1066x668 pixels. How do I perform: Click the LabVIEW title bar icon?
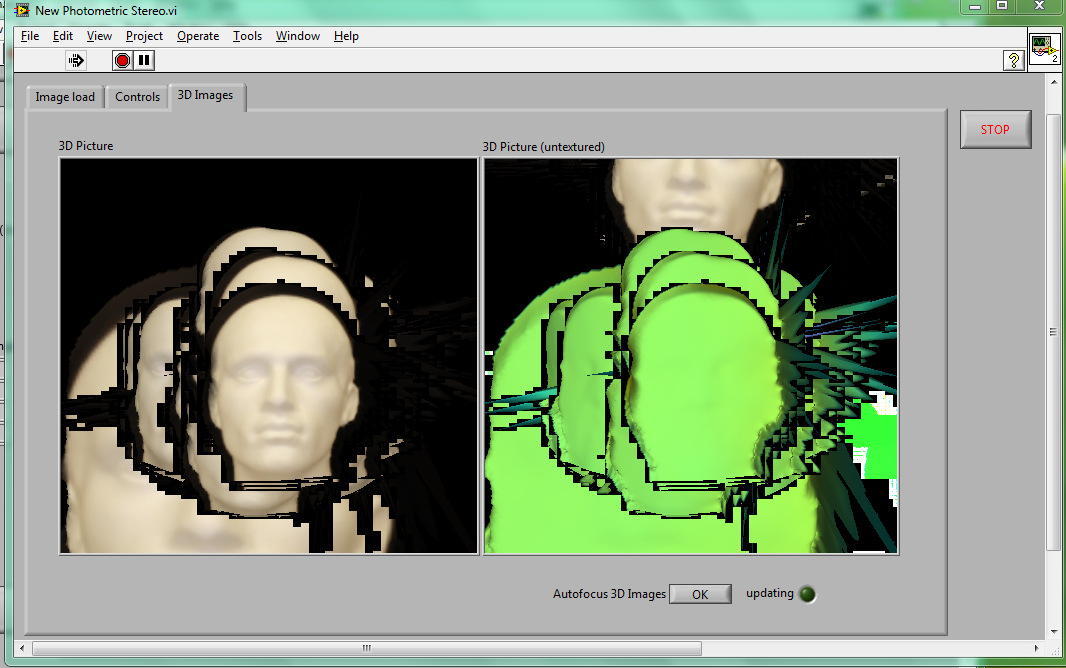tap(22, 10)
